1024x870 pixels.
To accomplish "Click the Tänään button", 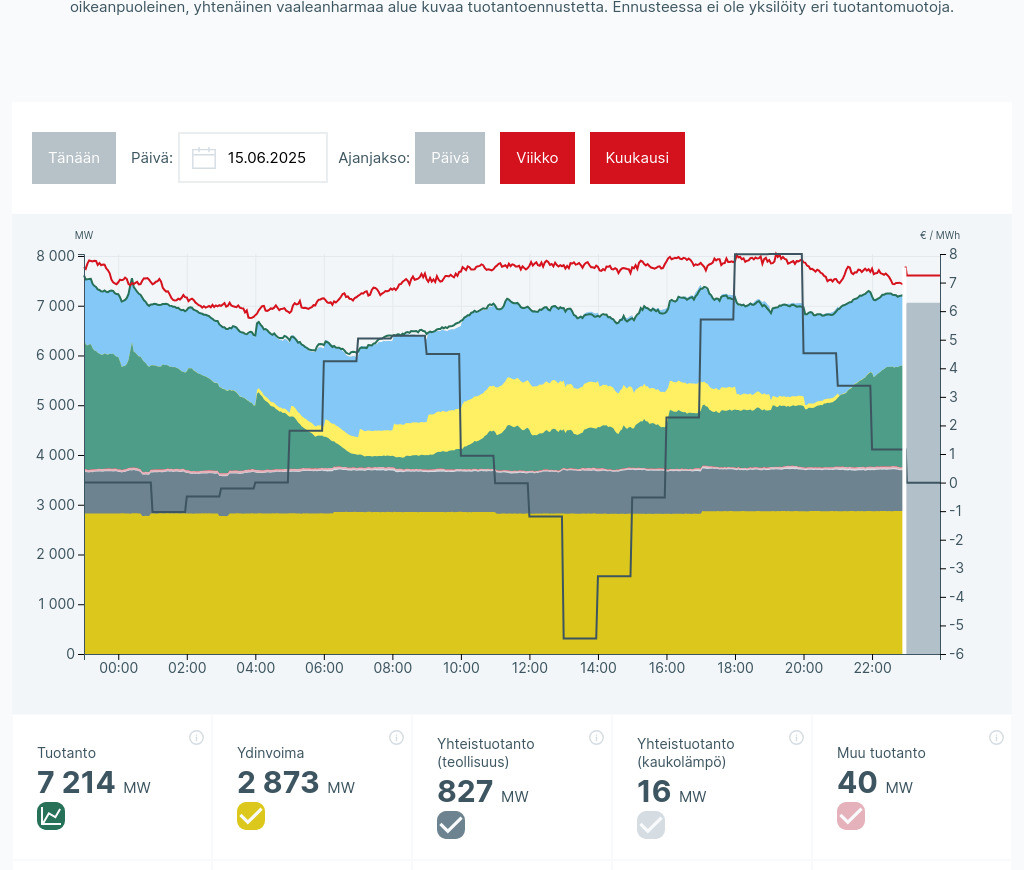I will point(74,158).
